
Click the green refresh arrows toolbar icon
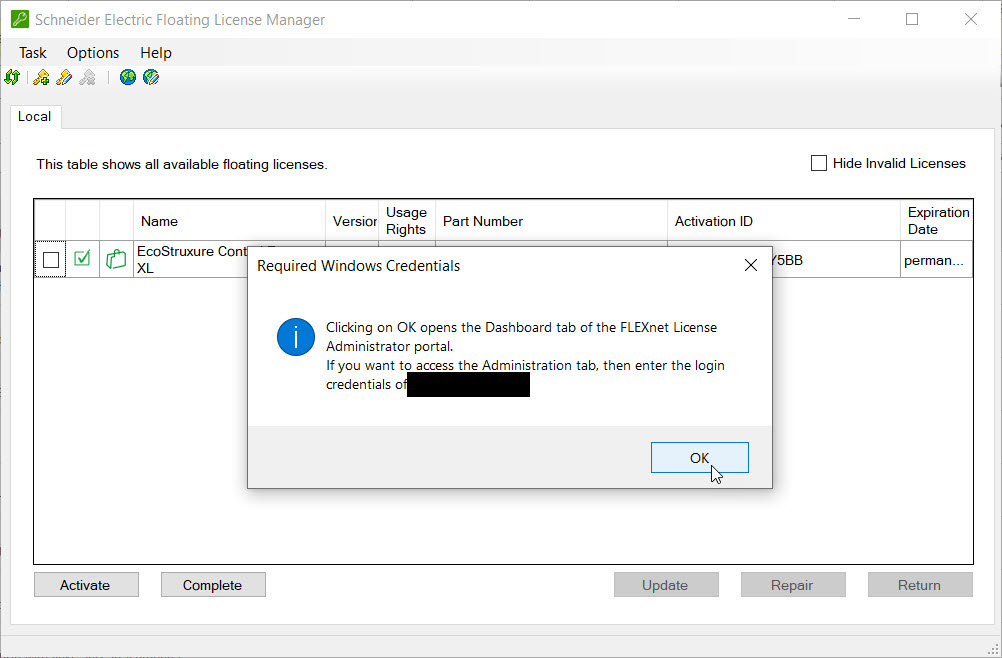[12, 77]
